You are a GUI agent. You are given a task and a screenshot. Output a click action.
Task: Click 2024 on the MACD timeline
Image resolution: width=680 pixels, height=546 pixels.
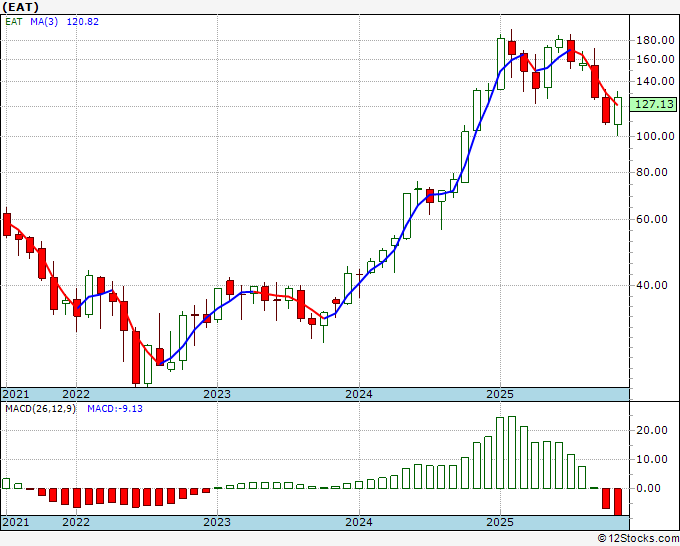359,522
